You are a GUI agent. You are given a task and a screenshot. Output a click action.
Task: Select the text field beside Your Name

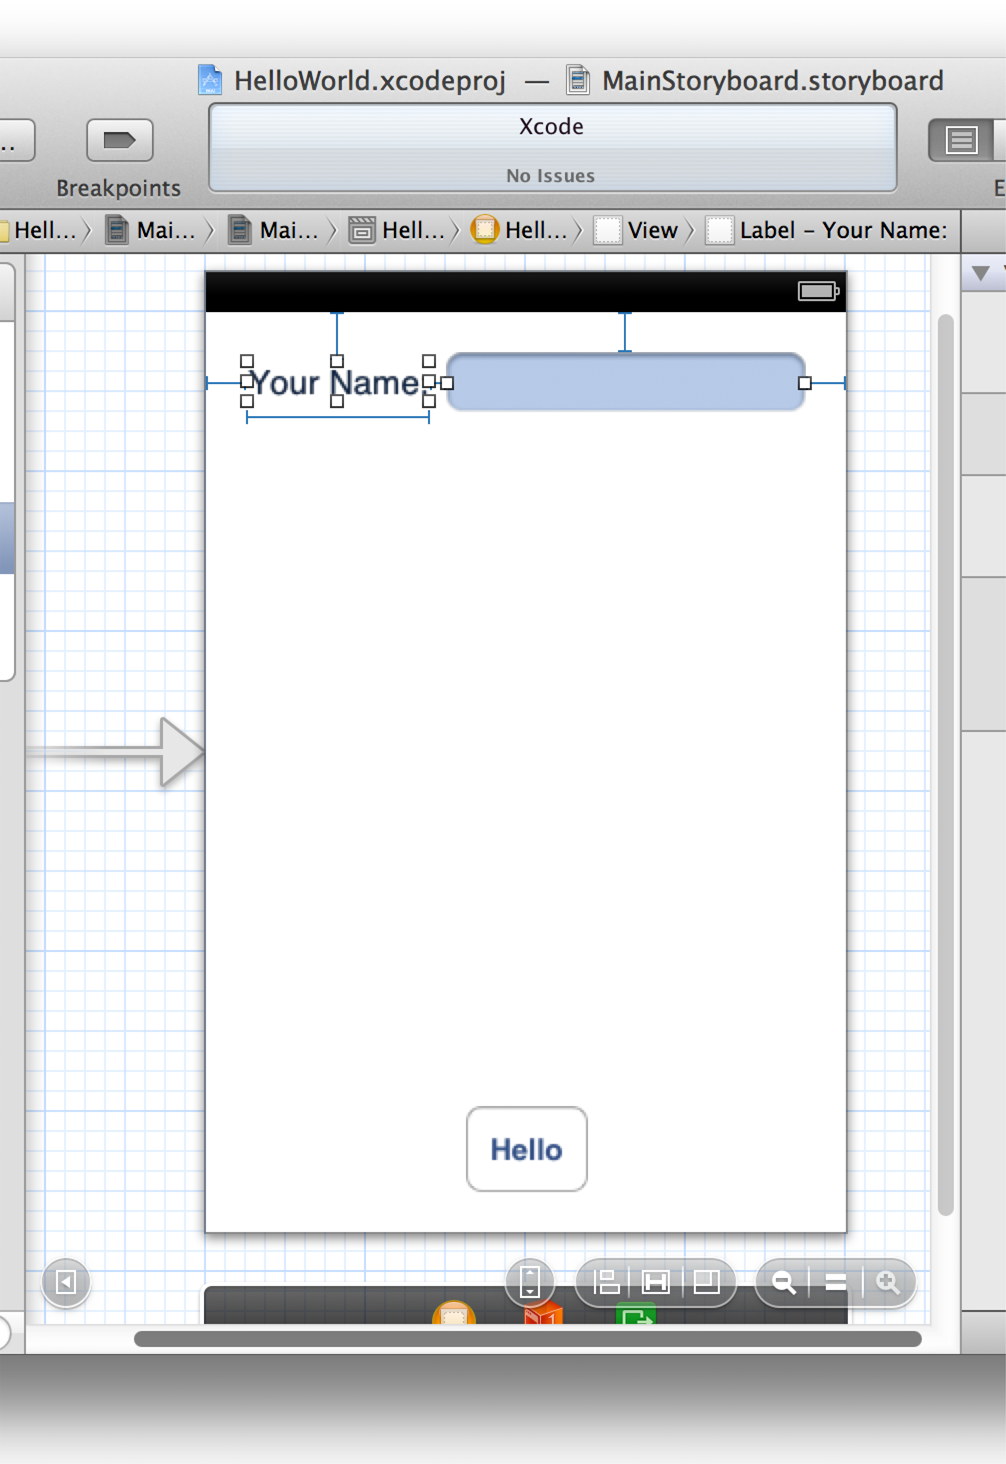point(625,382)
